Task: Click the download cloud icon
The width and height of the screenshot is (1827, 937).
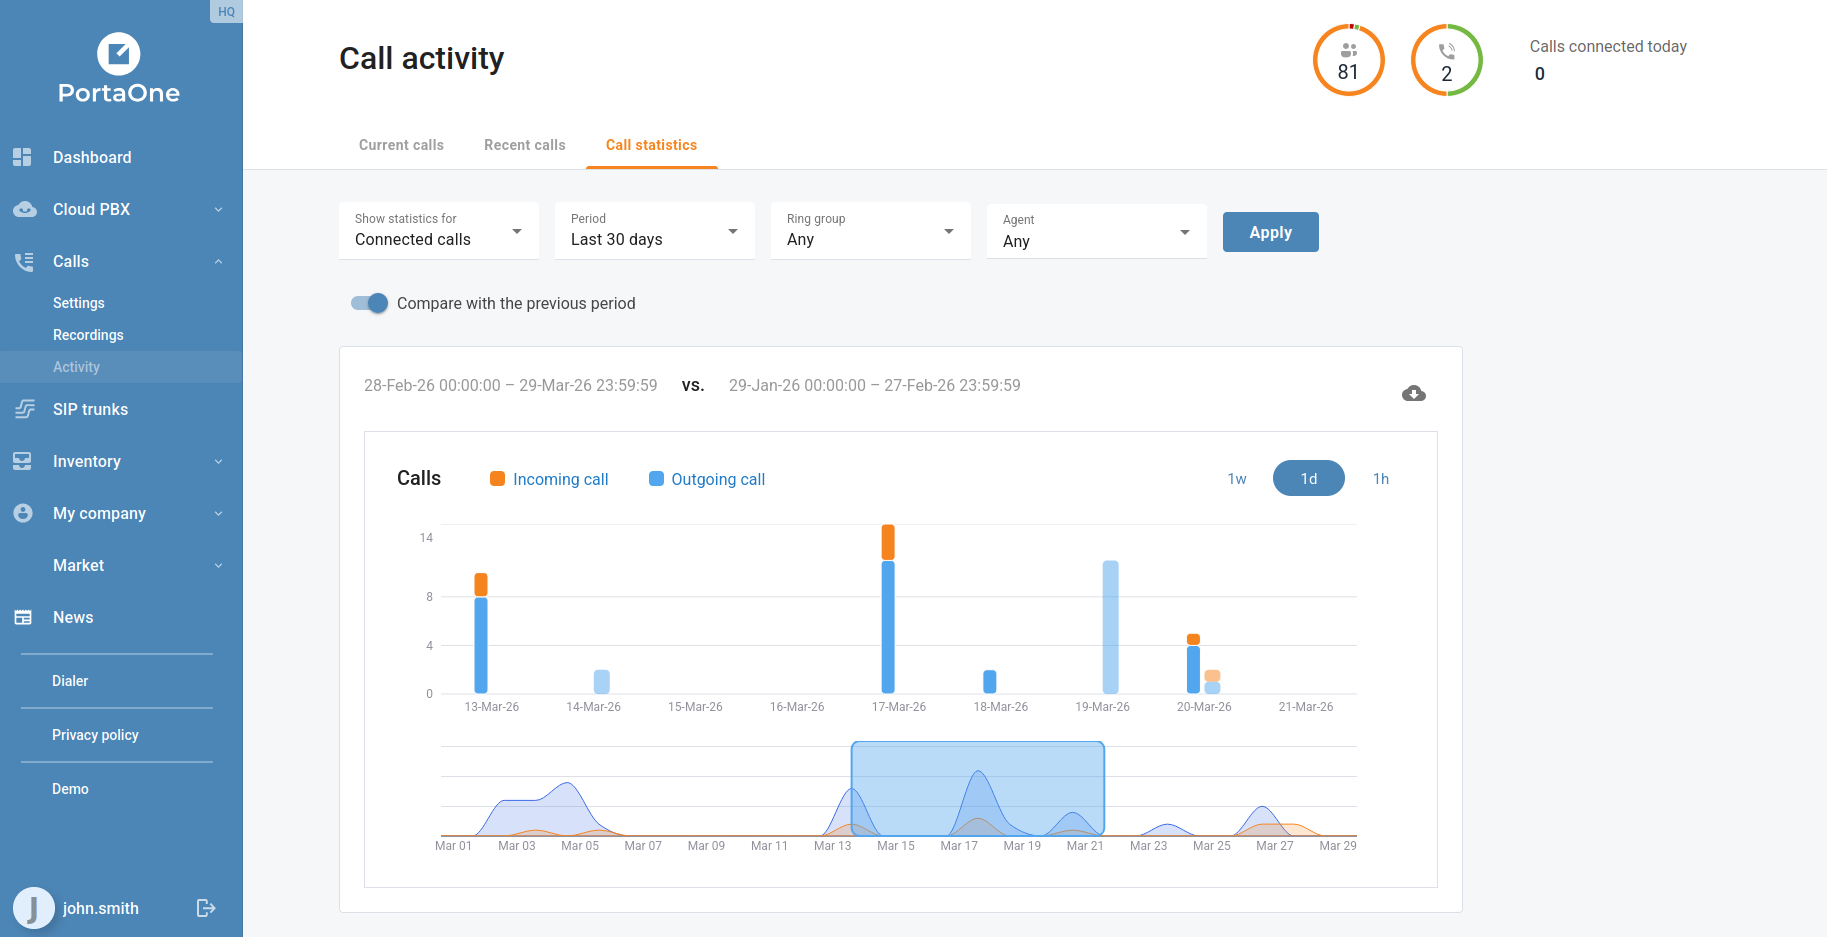Action: click(x=1413, y=393)
